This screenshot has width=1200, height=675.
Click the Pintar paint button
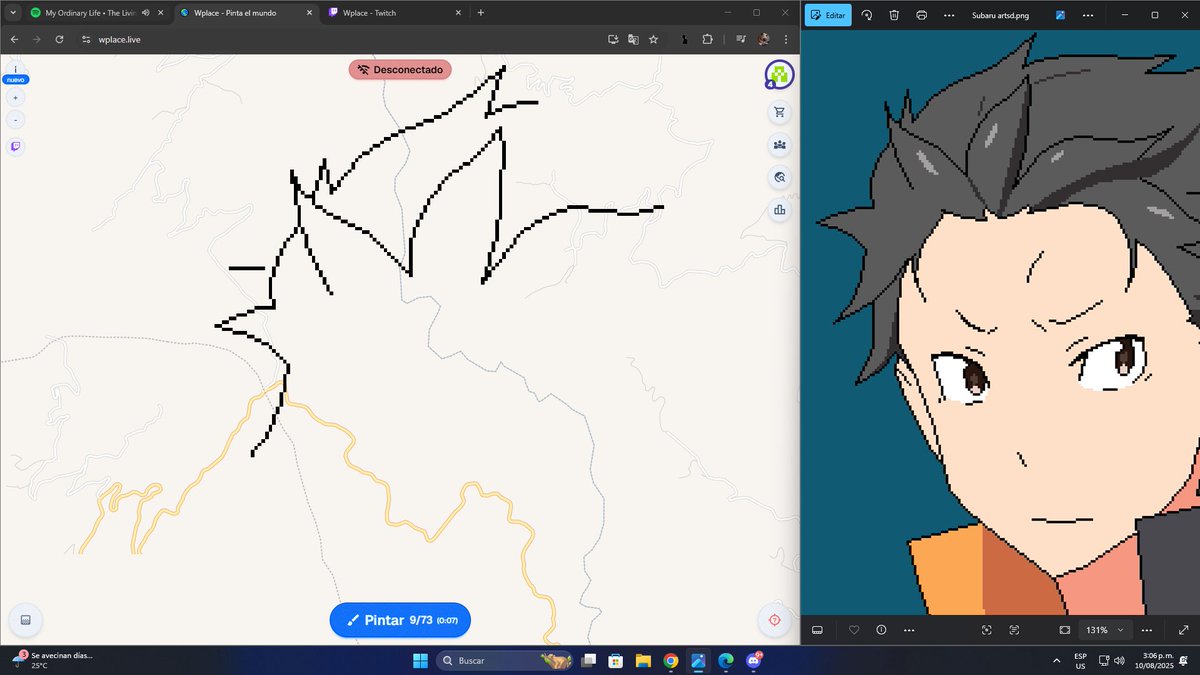pos(400,620)
